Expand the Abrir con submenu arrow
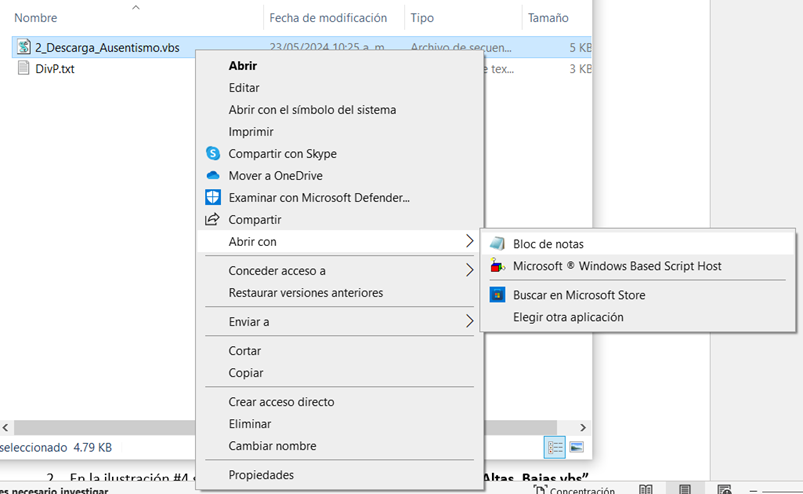The width and height of the screenshot is (803, 494). pos(470,242)
